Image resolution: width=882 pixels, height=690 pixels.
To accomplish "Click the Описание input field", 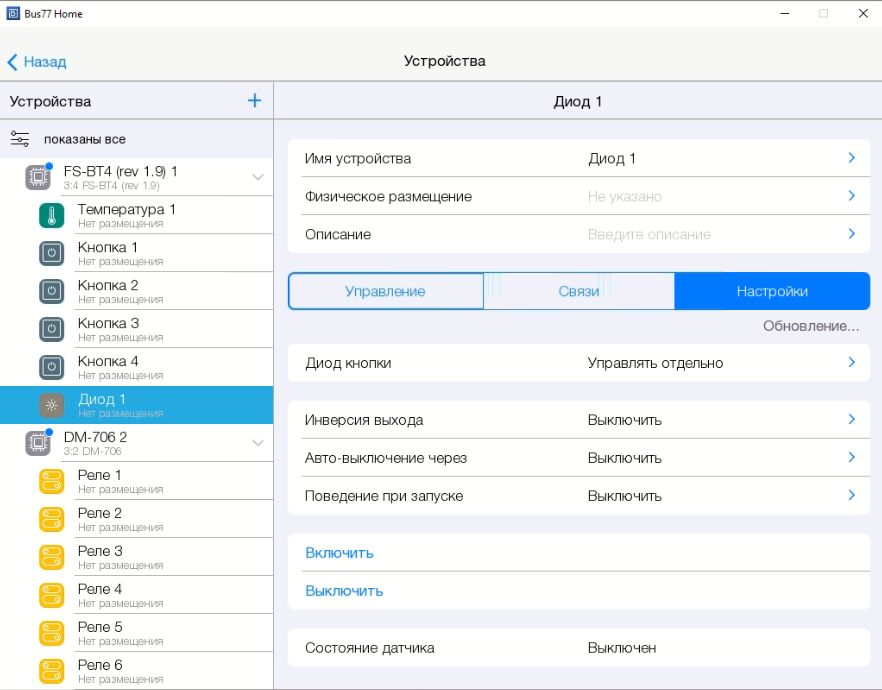I will coord(649,234).
